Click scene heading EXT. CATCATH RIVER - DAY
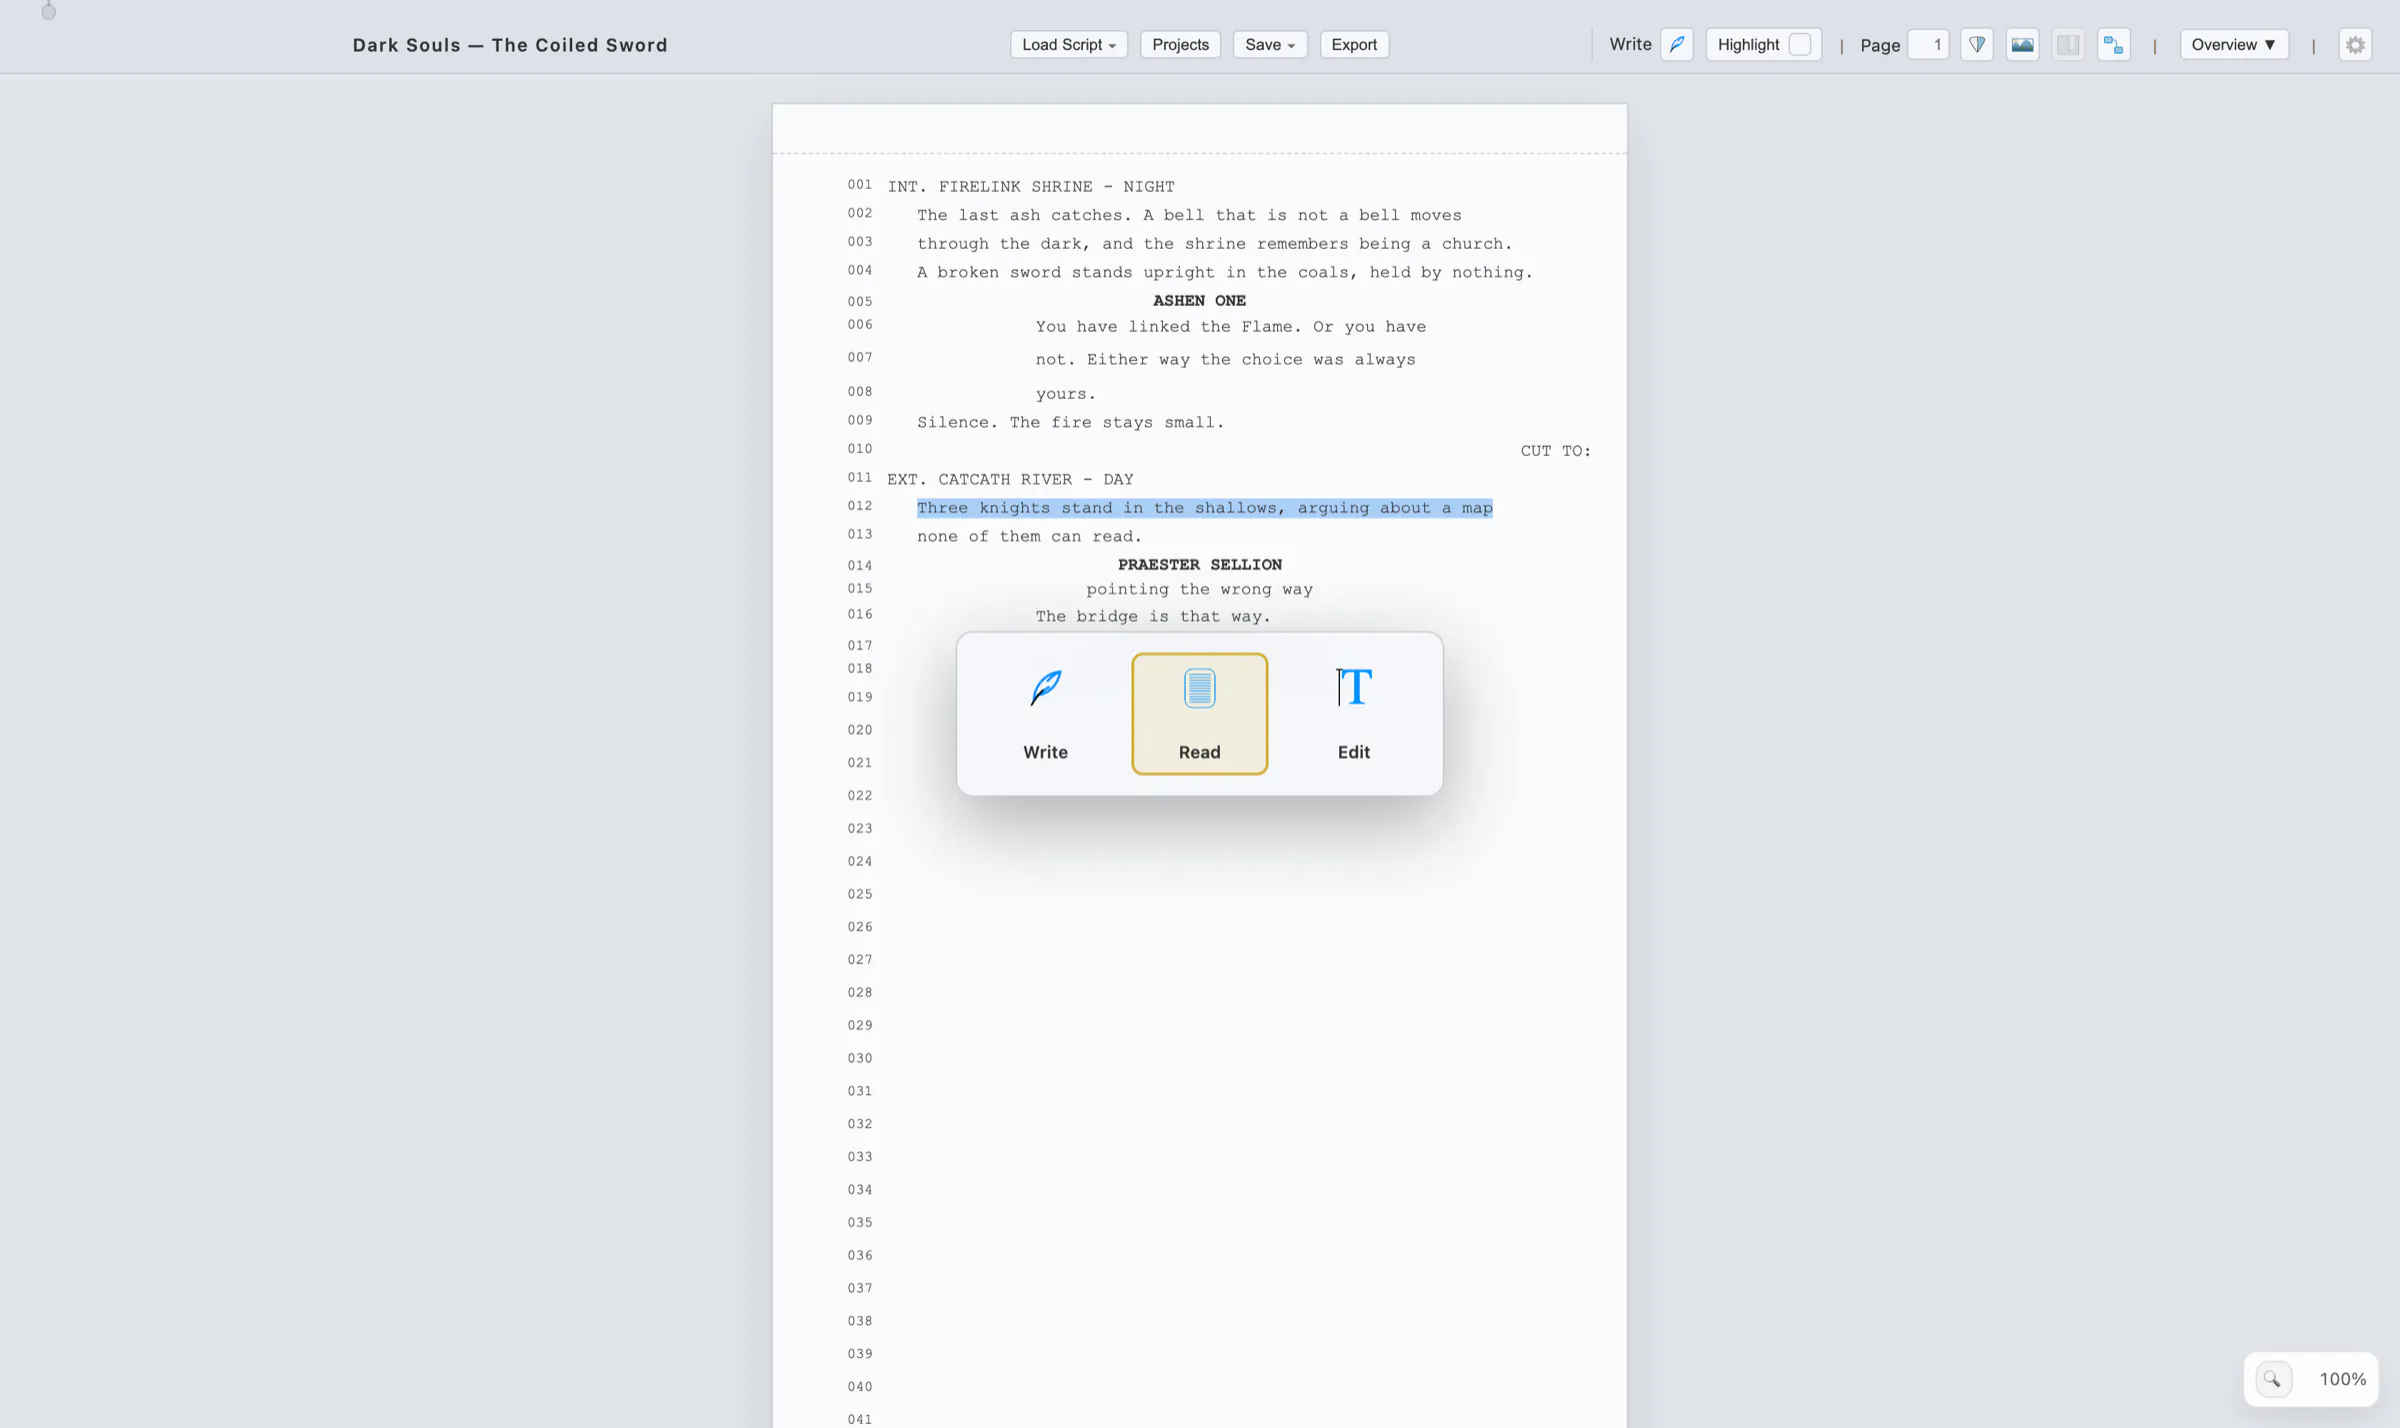Viewport: 2400px width, 1428px height. tap(1010, 480)
